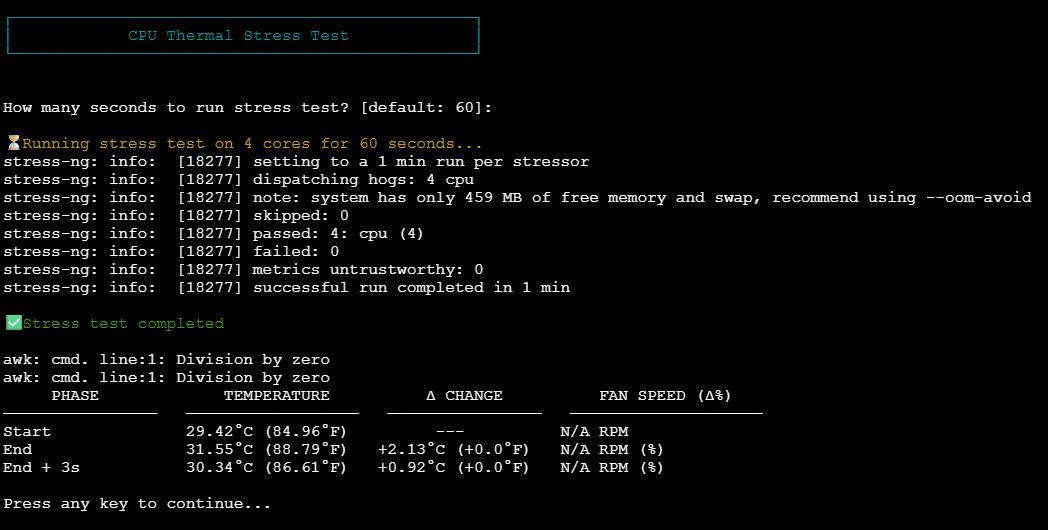1048x530 pixels.
Task: Click the hourglass icon before Running stress test
Action: 13,143
